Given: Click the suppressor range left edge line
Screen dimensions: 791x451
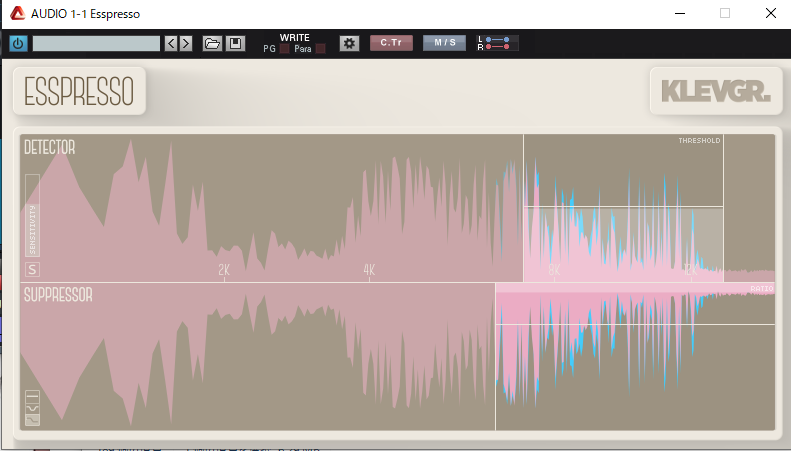Looking at the screenshot, I should tap(495, 357).
